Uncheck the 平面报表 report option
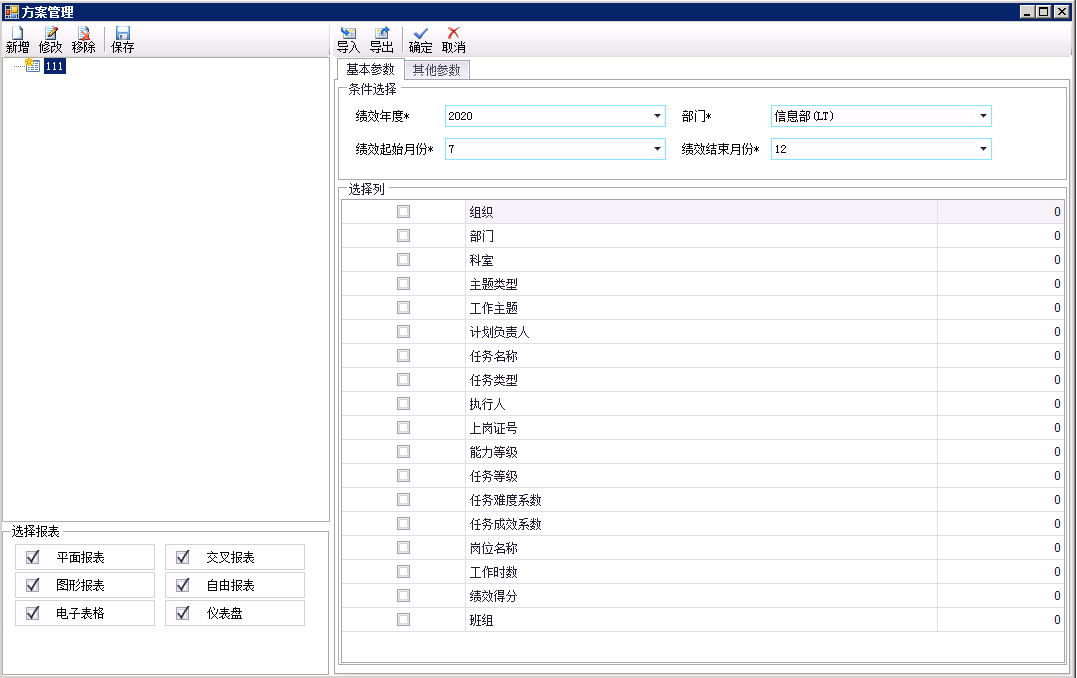The width and height of the screenshot is (1077, 678). click(33, 557)
